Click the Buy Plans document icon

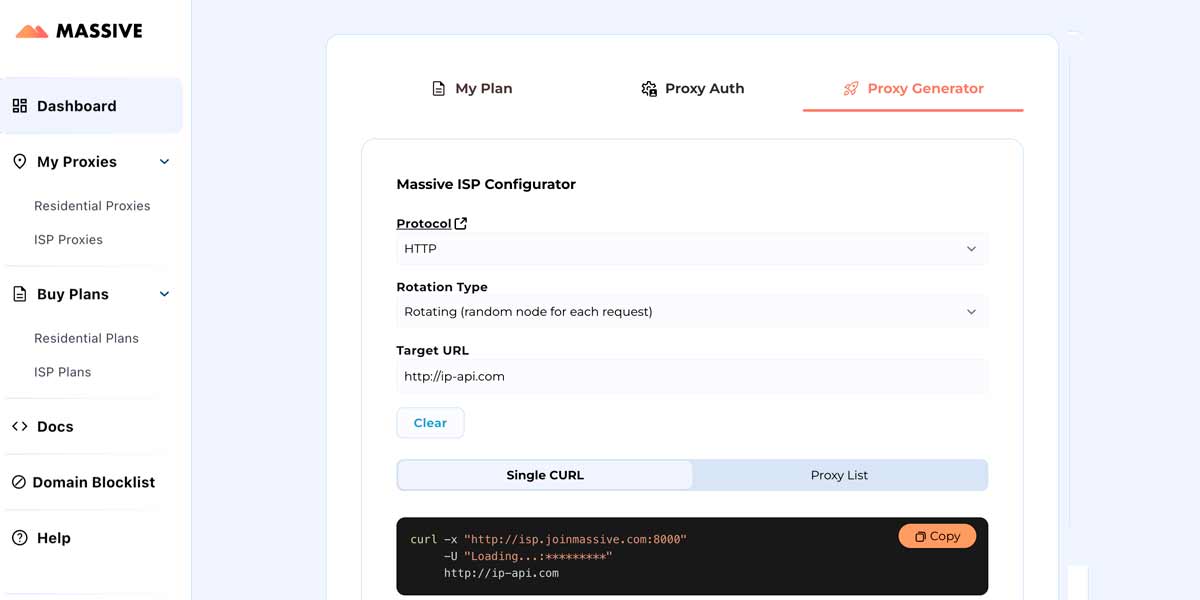coord(20,294)
